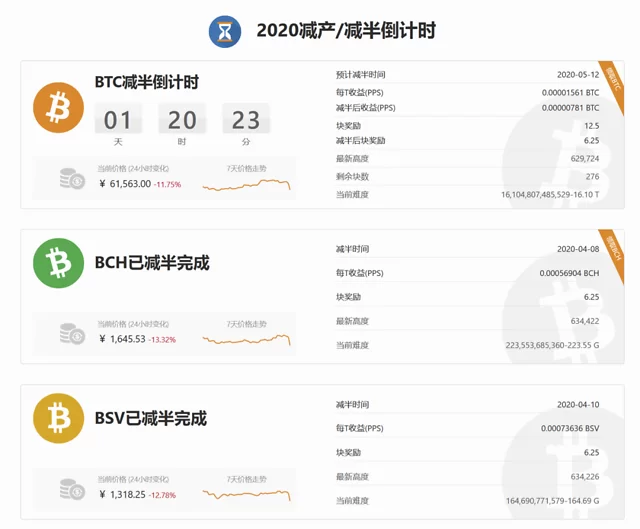This screenshot has width=640, height=529.
Task: Click the BSV halving date 2020-04-10
Action: (x=578, y=405)
